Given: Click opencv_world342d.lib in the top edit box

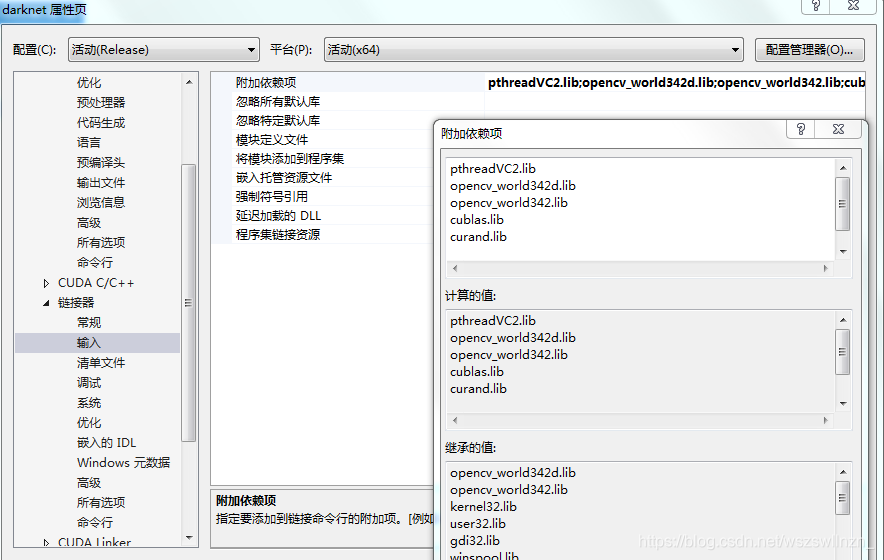Looking at the screenshot, I should click(512, 186).
